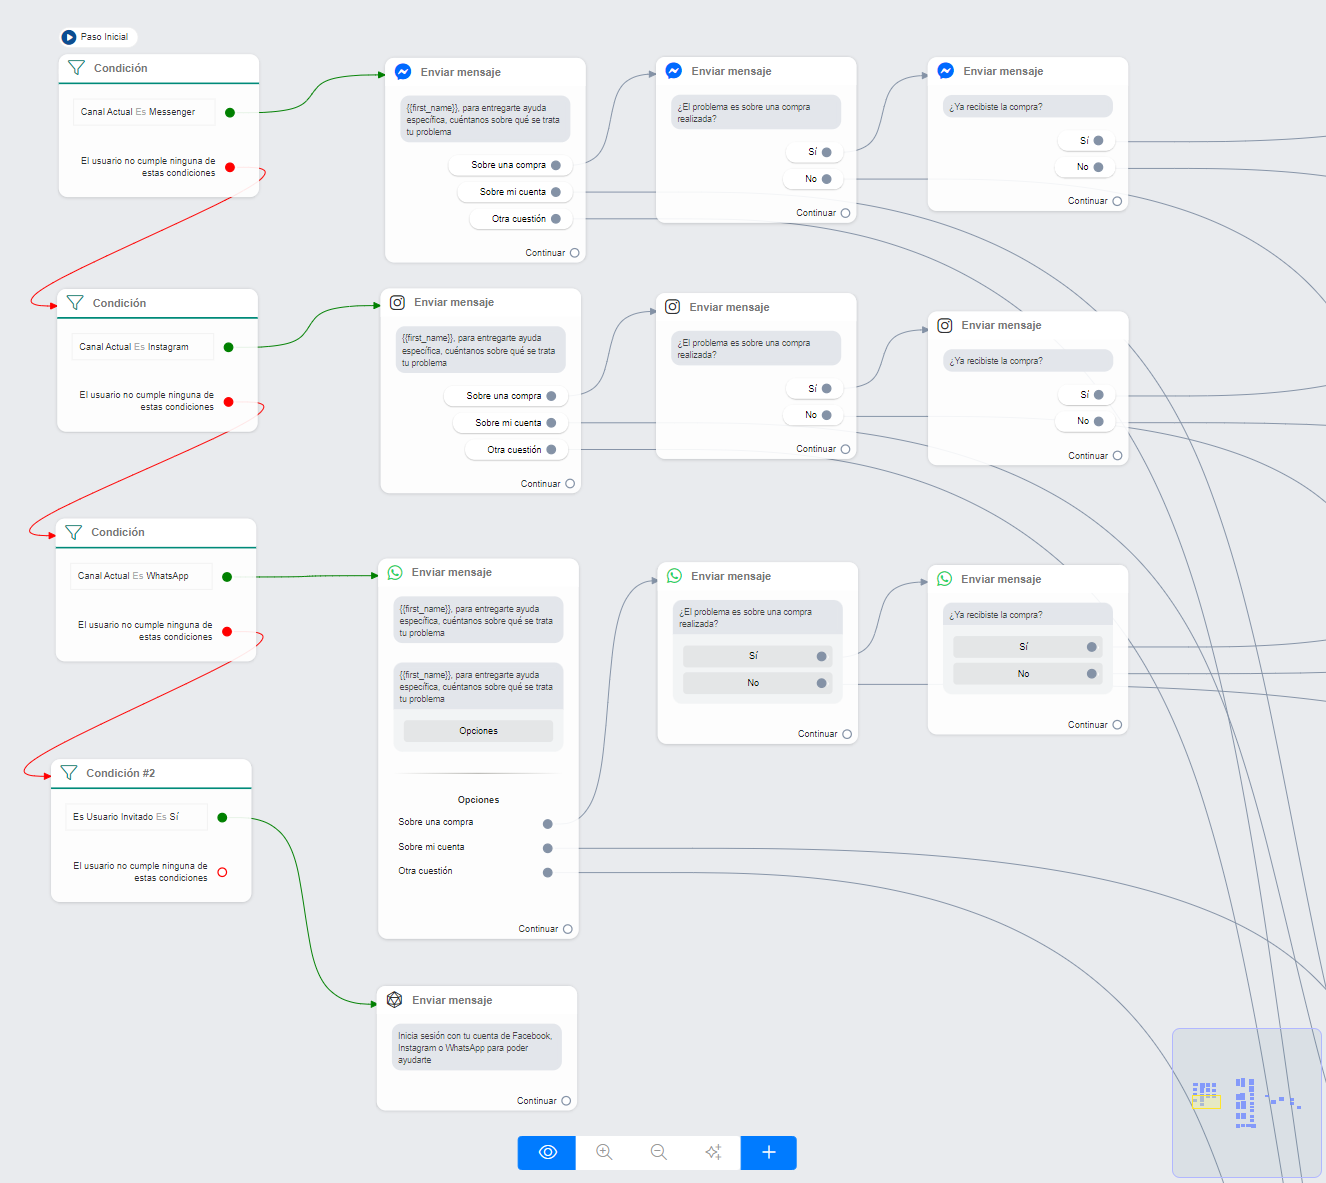Click the zoom in magnifier icon

pos(604,1152)
